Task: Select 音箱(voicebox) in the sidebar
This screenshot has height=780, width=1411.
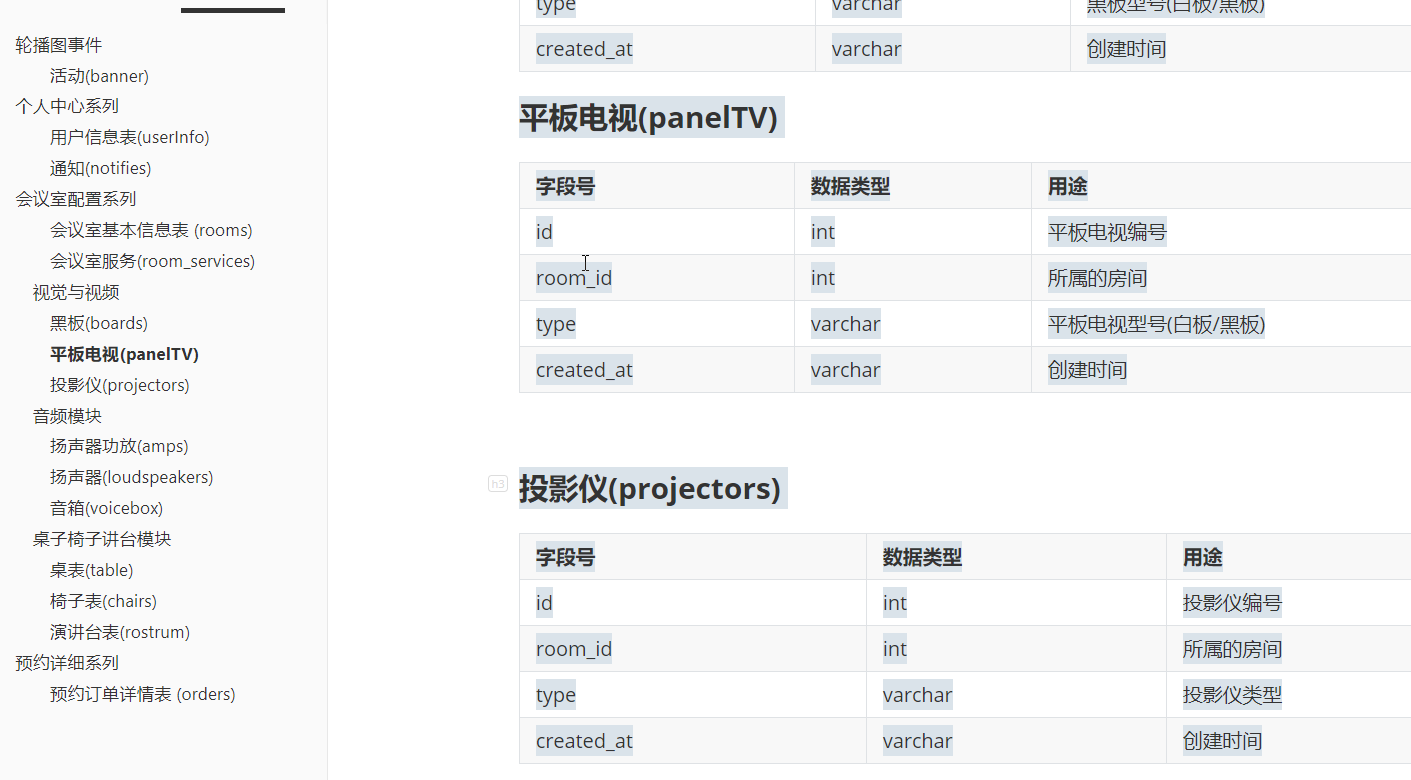Action: point(108,507)
